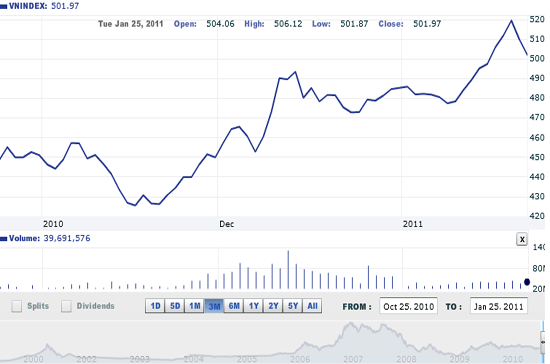The height and width of the screenshot is (364, 550).
Task: Click the 2011 label on time axis
Action: click(412, 224)
